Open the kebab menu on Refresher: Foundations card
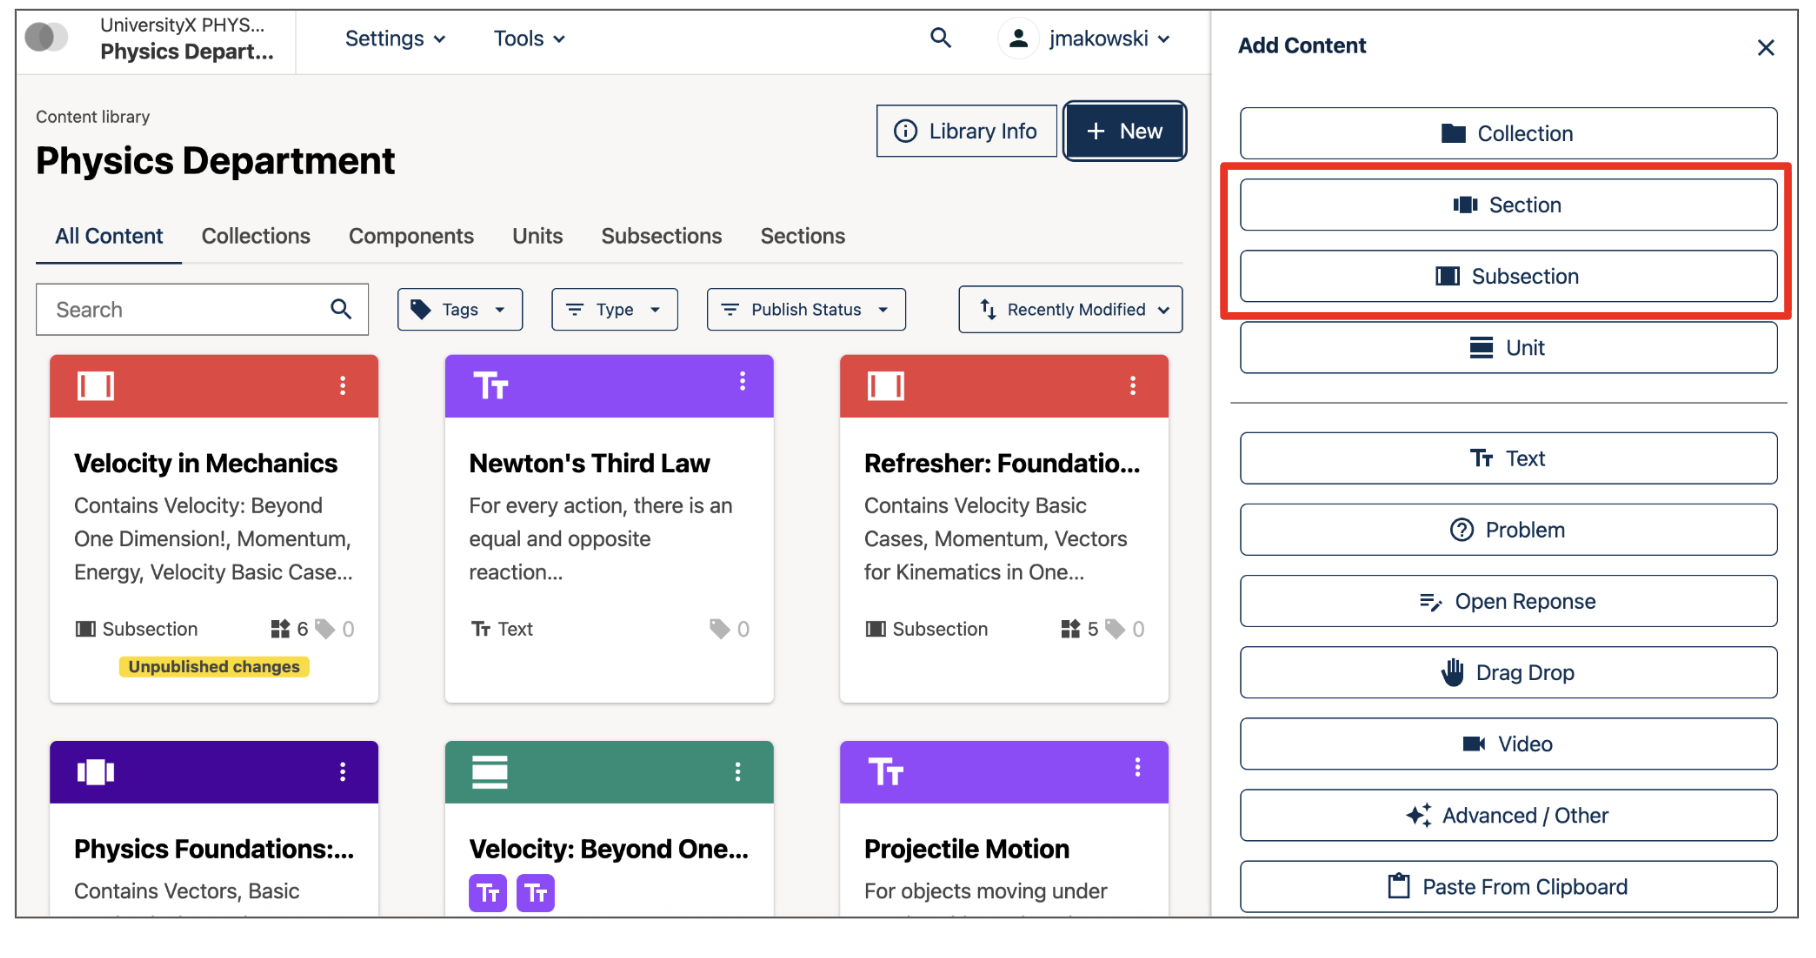 point(1133,385)
